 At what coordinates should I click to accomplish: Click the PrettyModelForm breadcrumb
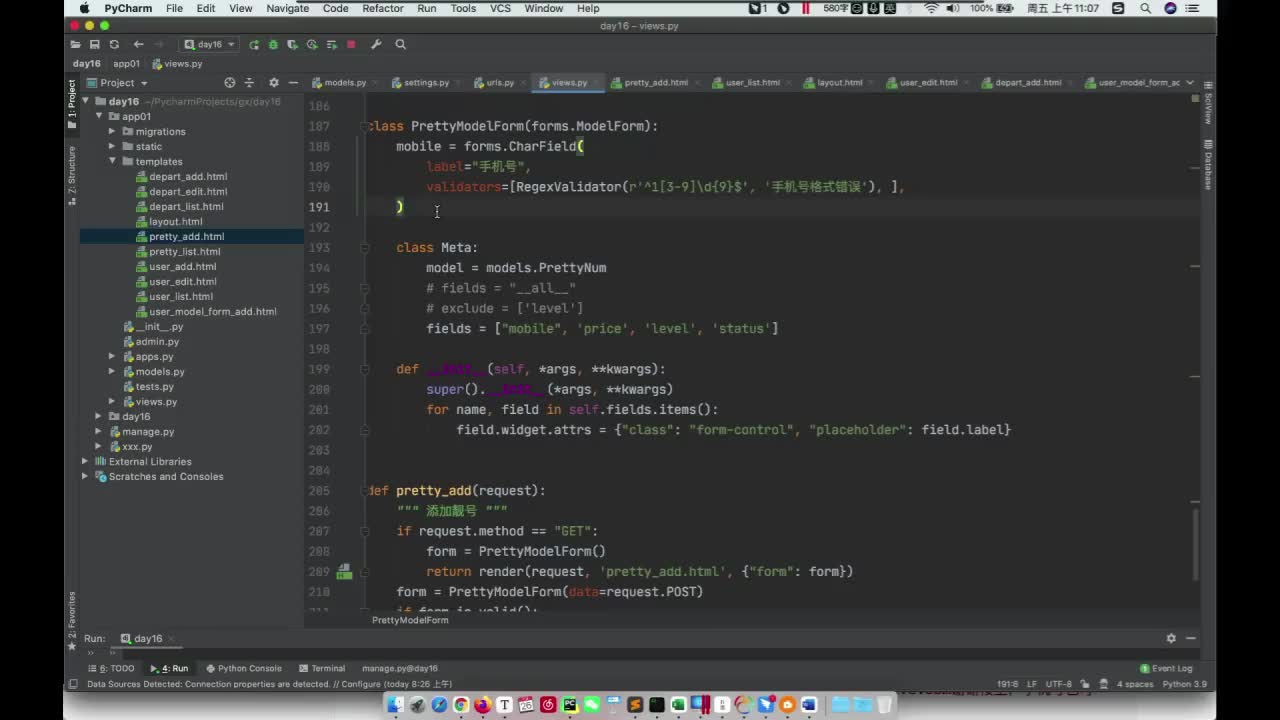click(410, 620)
